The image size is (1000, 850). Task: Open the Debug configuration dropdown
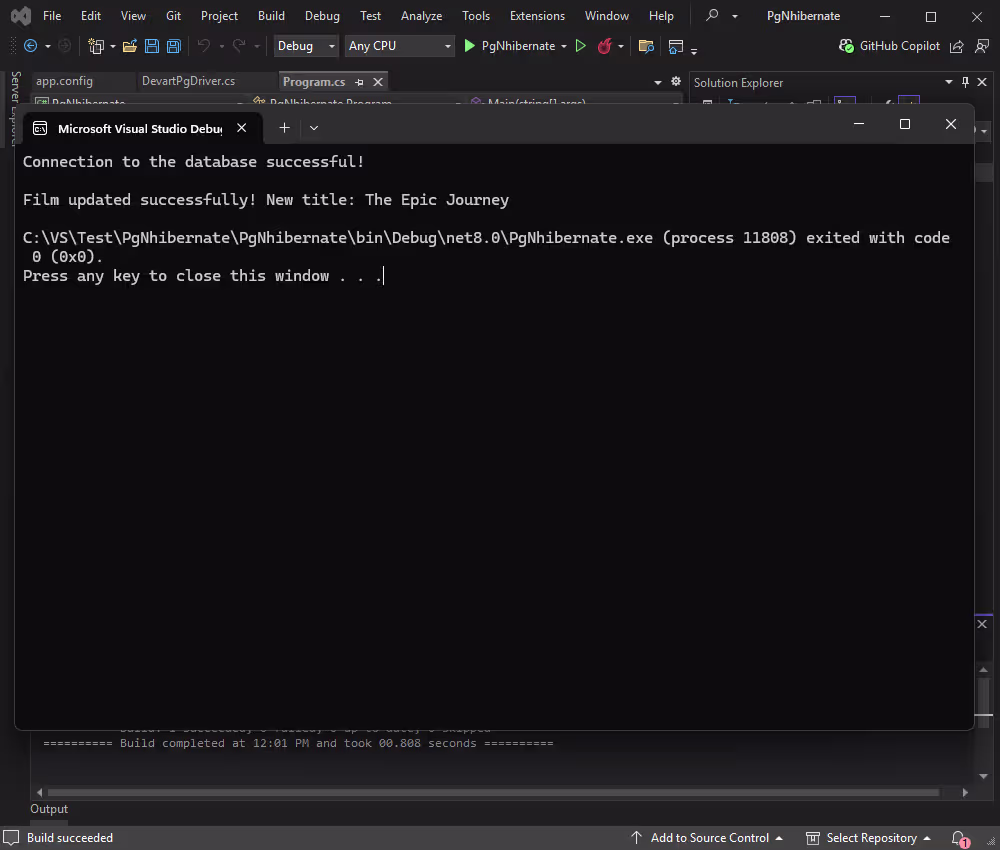[307, 46]
